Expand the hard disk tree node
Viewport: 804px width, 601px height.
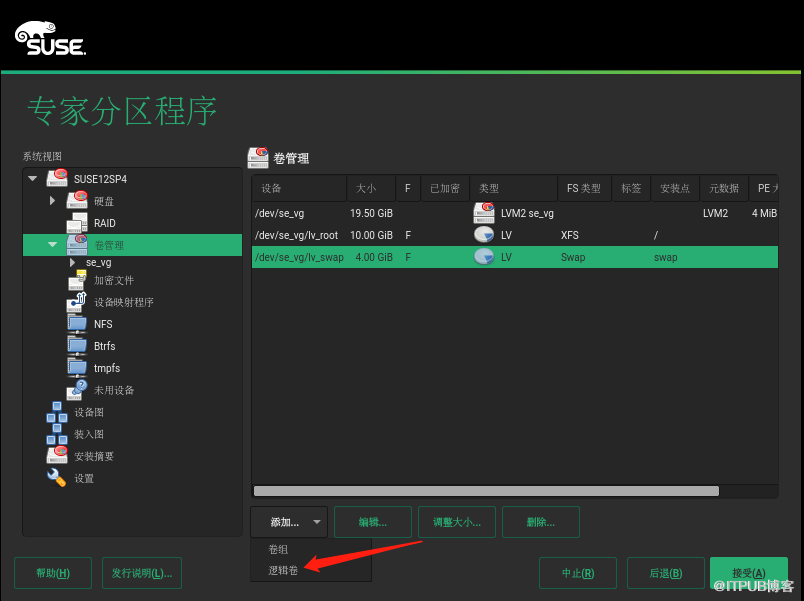pyautogui.click(x=52, y=201)
